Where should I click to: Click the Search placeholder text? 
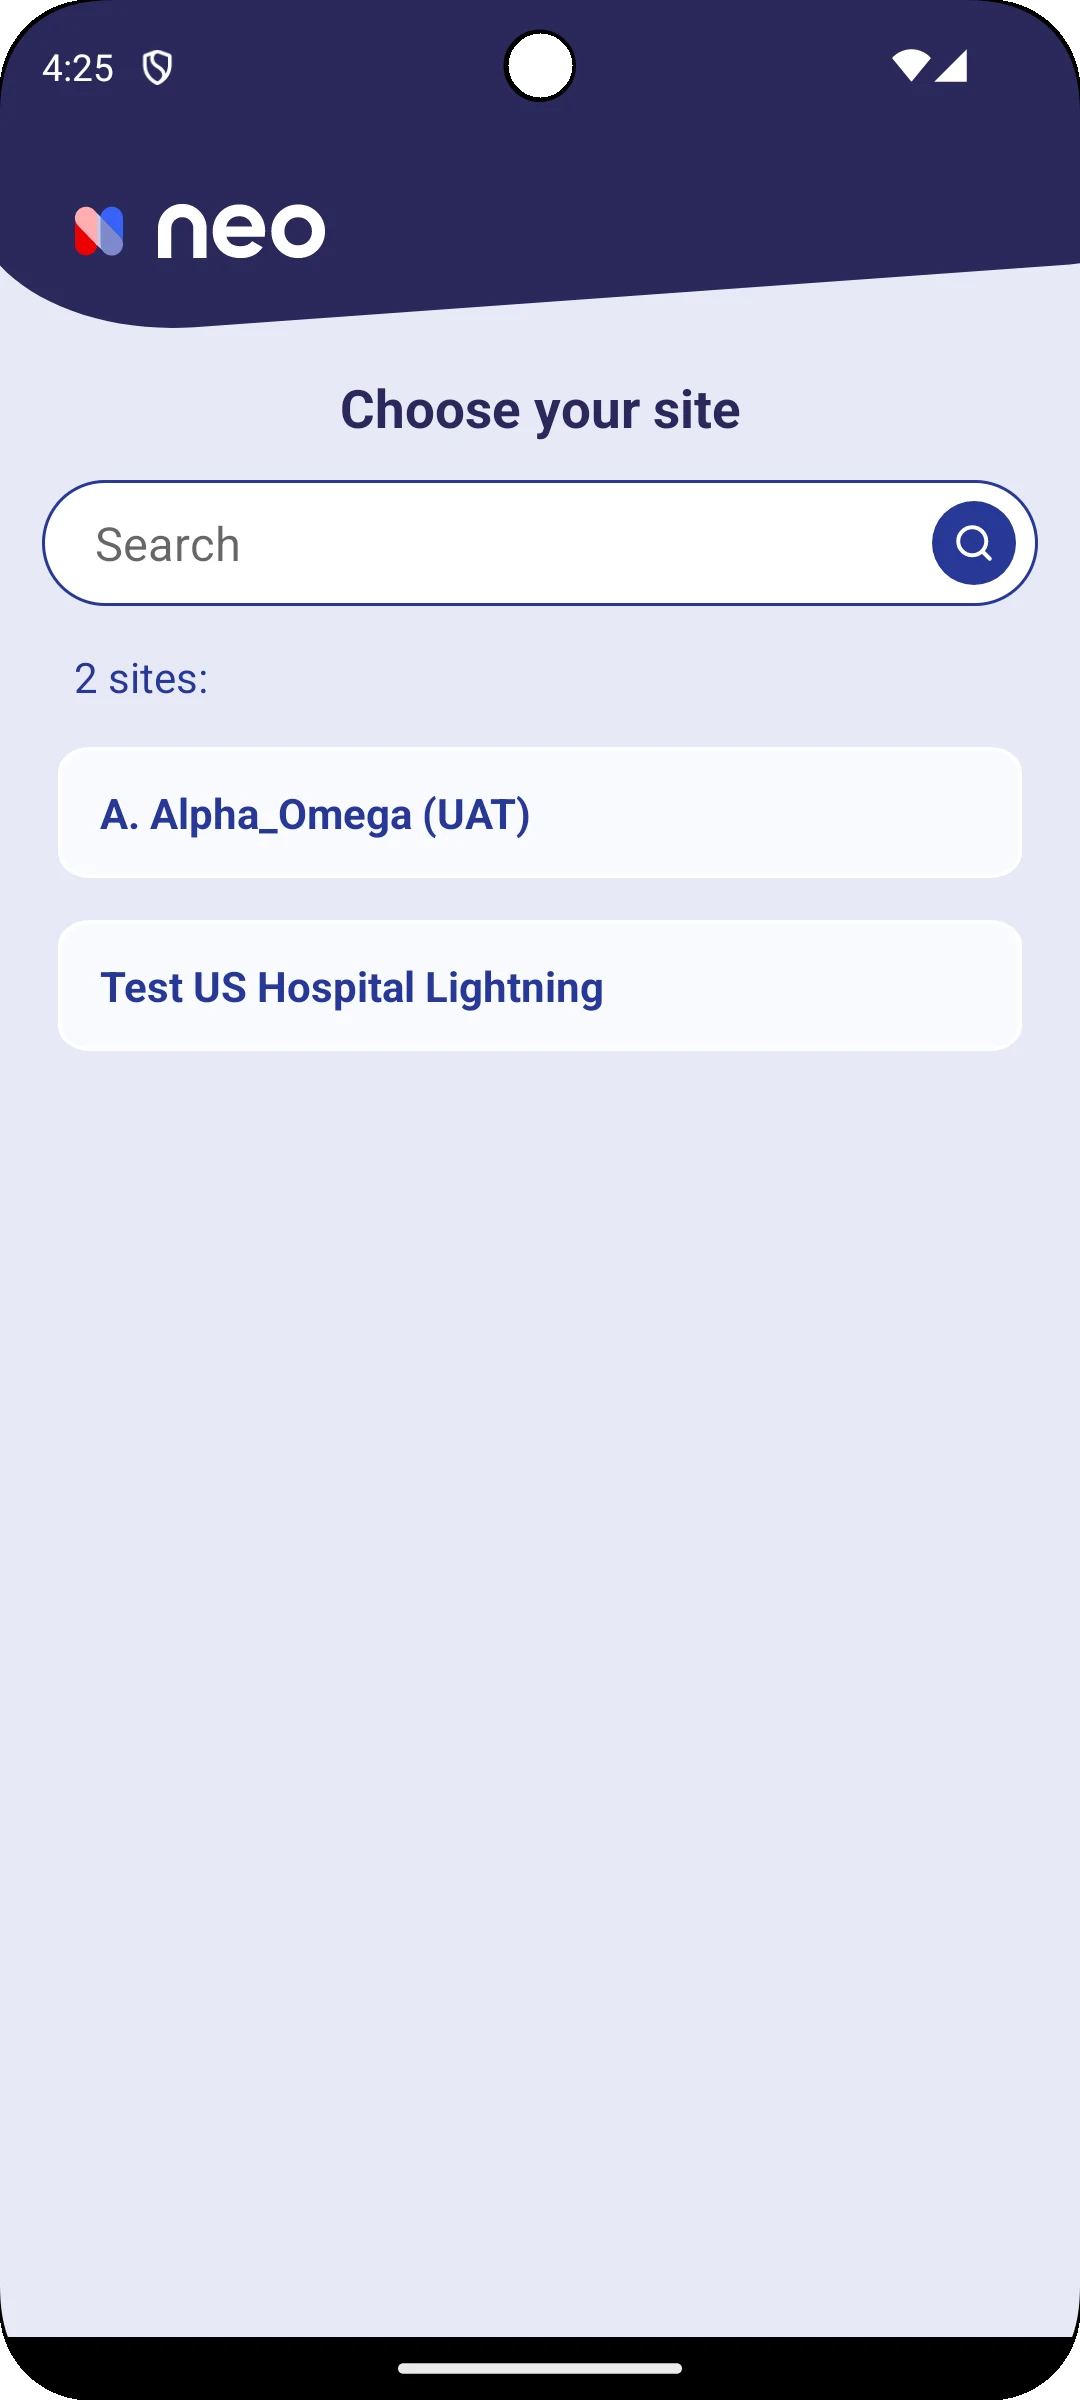click(168, 545)
